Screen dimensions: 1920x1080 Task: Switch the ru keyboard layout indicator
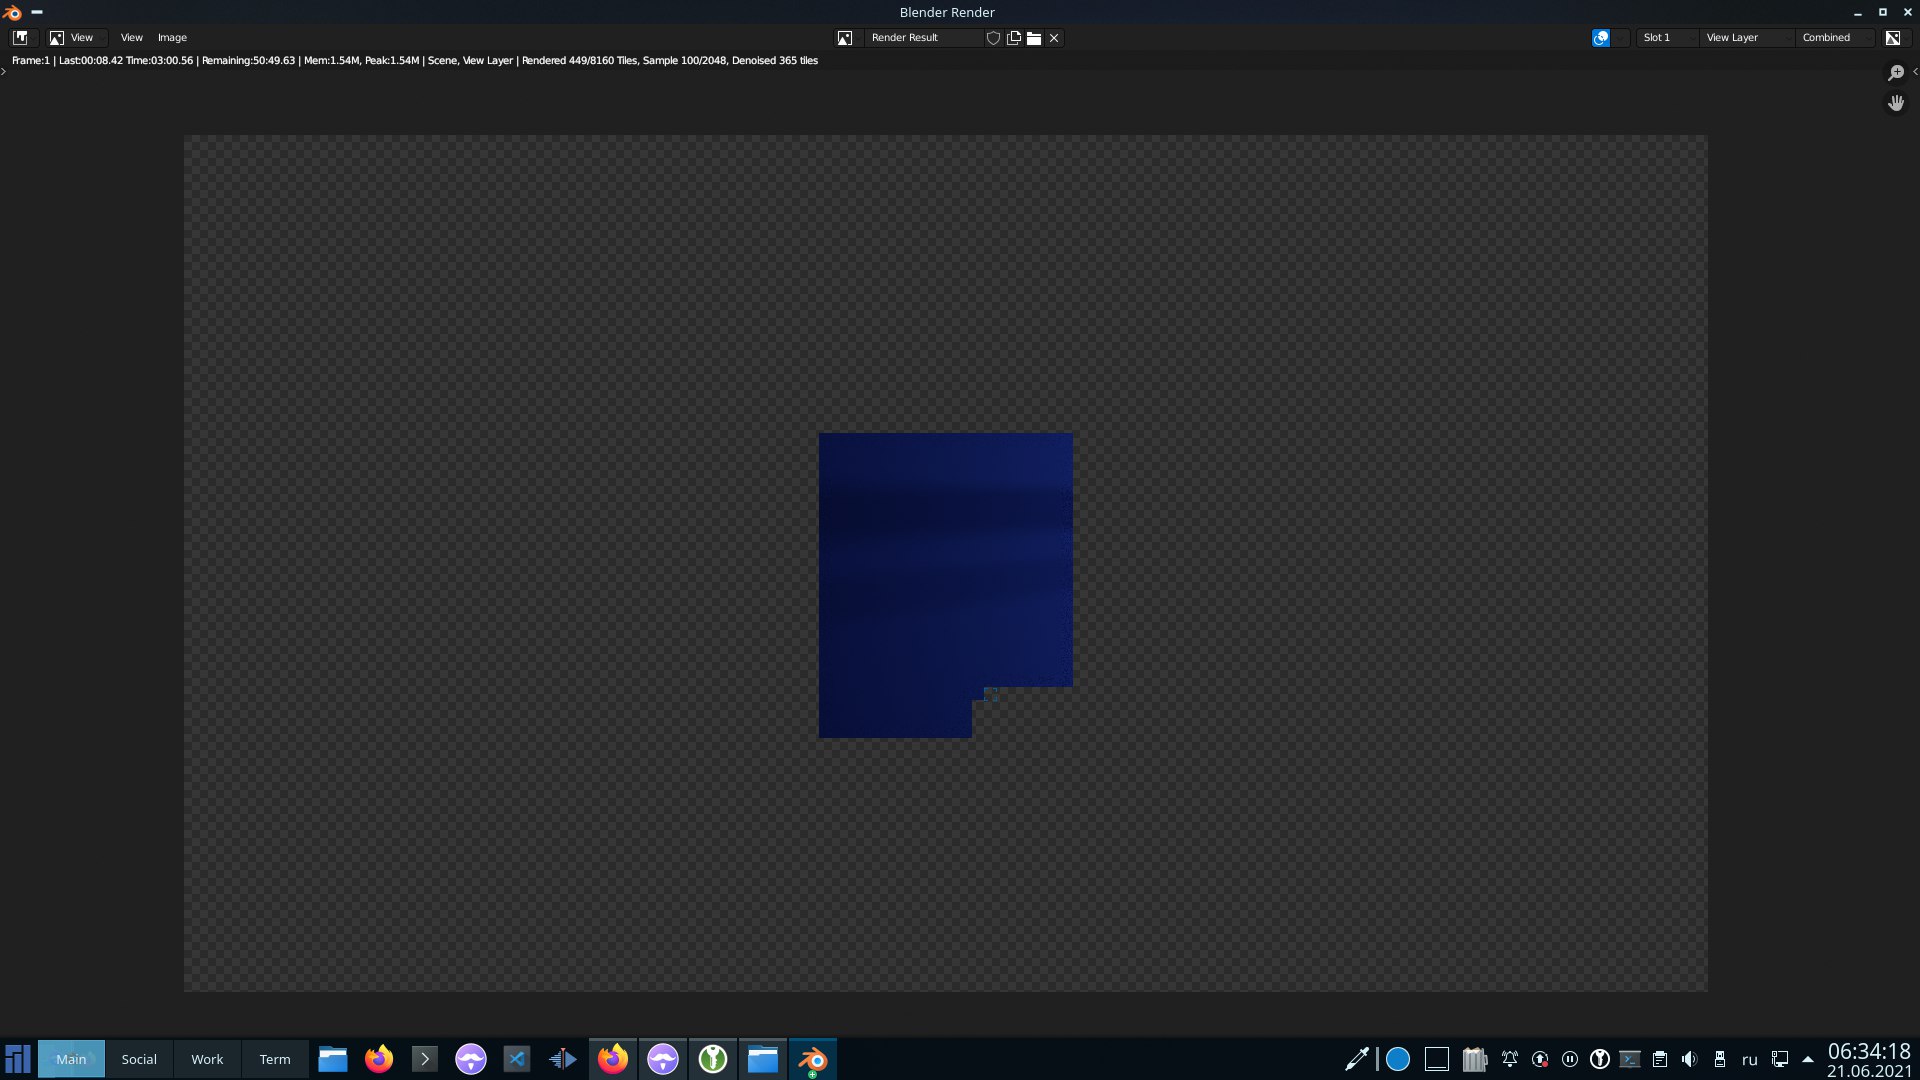1750,1060
